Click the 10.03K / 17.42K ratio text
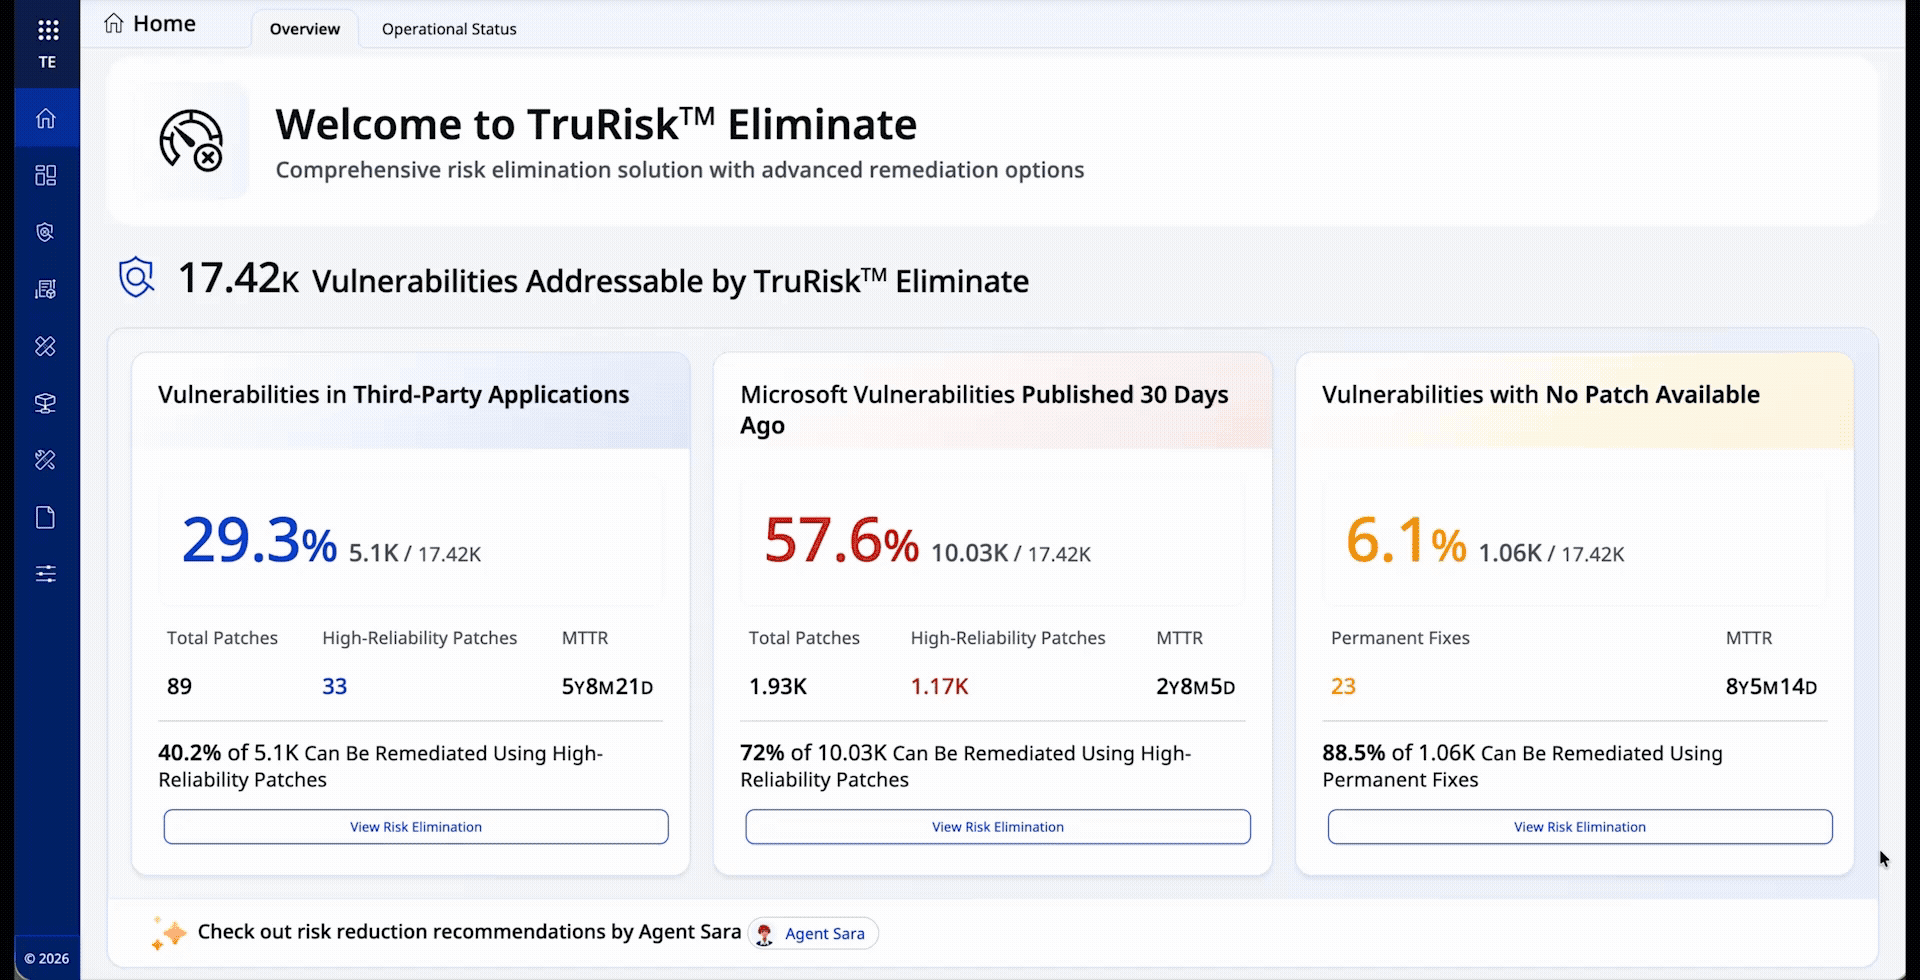This screenshot has width=1920, height=980. pos(1011,553)
